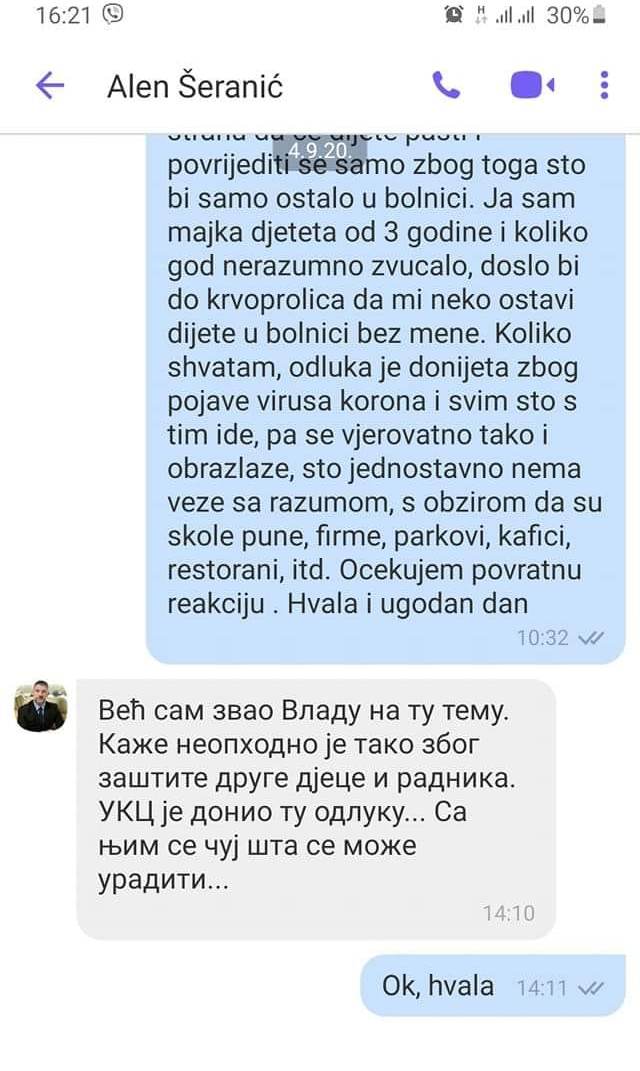Tap read checkmarks on 10:32 message
This screenshot has height=1071, width=640.
point(591,638)
